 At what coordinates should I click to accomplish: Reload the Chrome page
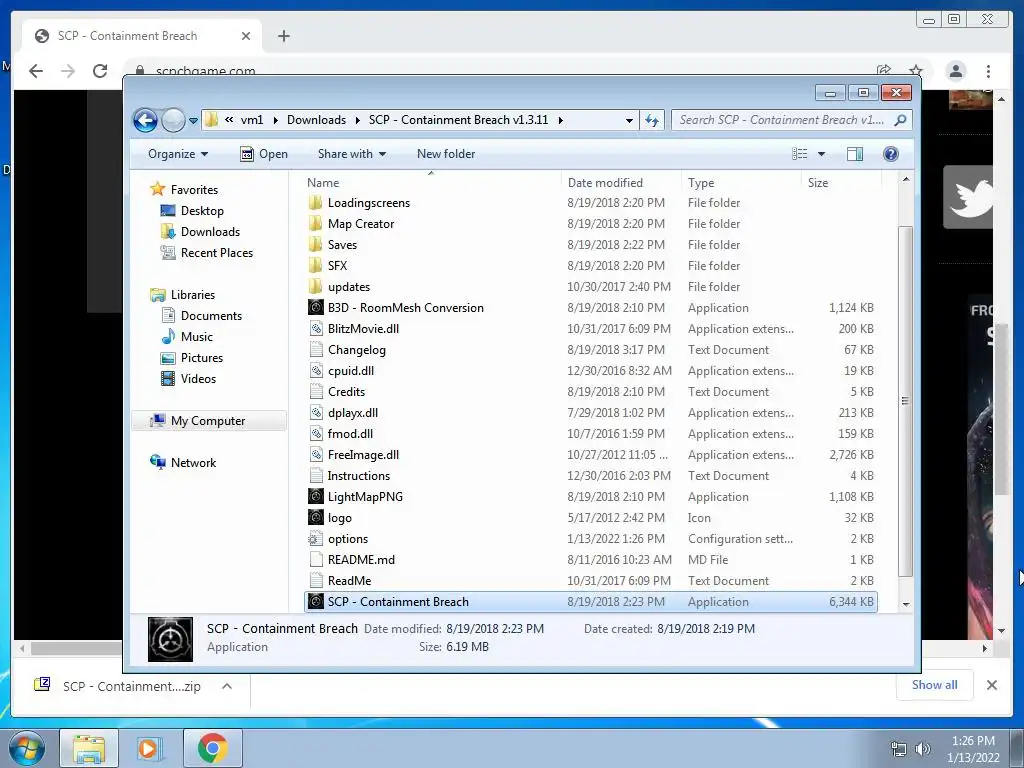tap(100, 71)
